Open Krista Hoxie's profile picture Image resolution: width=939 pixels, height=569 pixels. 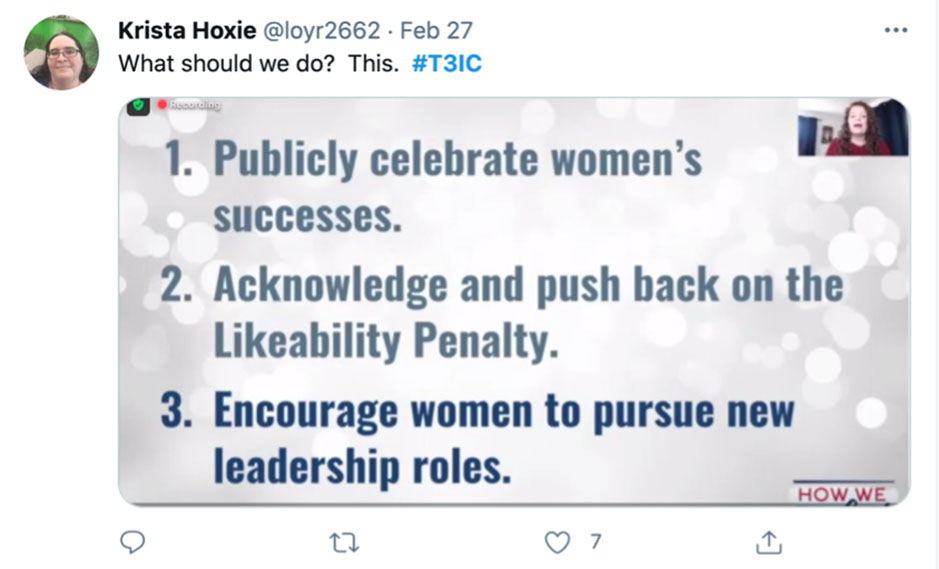[61, 52]
